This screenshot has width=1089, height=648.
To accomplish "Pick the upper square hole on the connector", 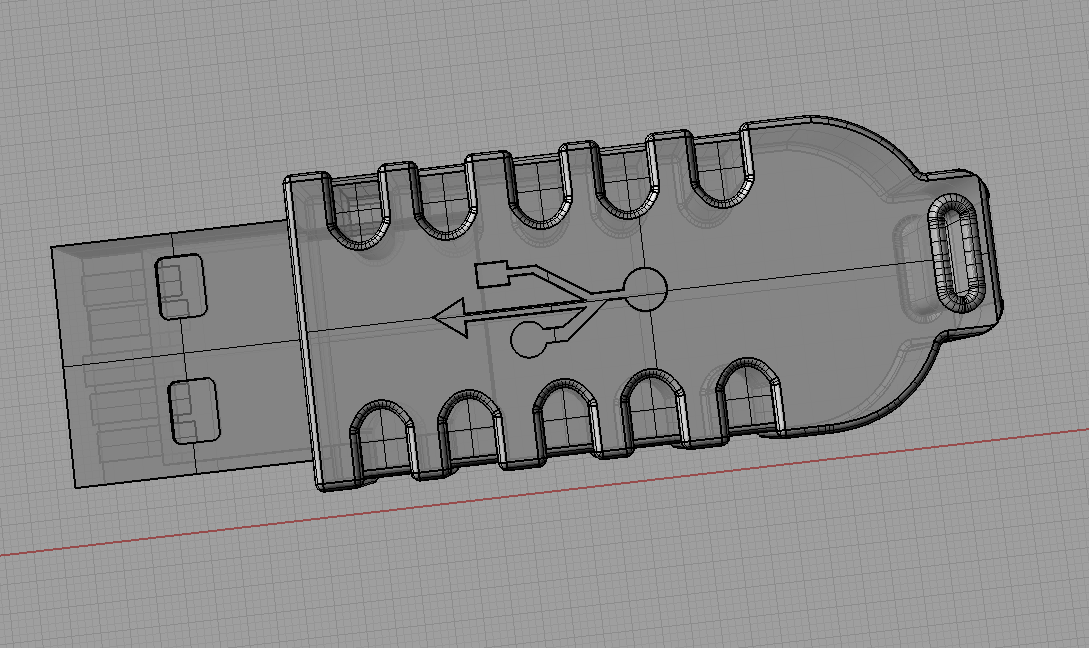I will 181,287.
